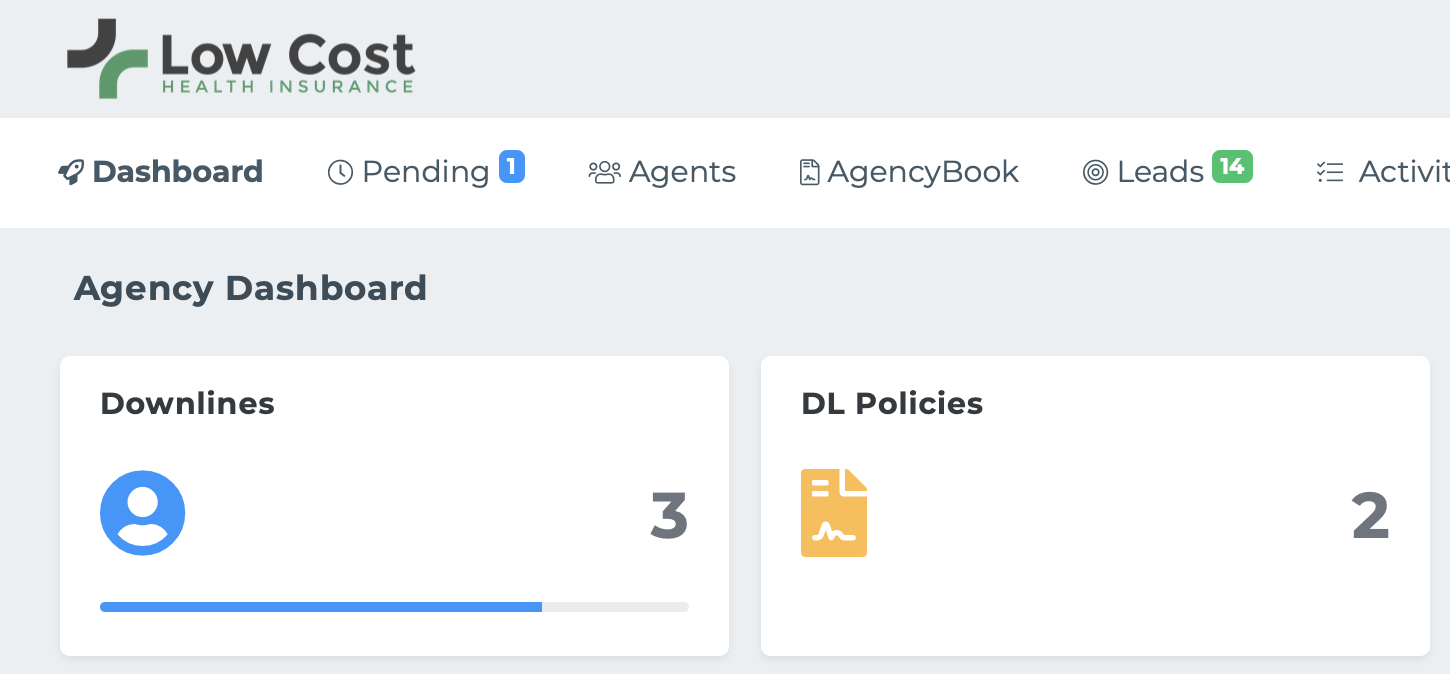This screenshot has width=1450, height=674.
Task: Click the checklist icon beside Activity
Action: pyautogui.click(x=1329, y=172)
